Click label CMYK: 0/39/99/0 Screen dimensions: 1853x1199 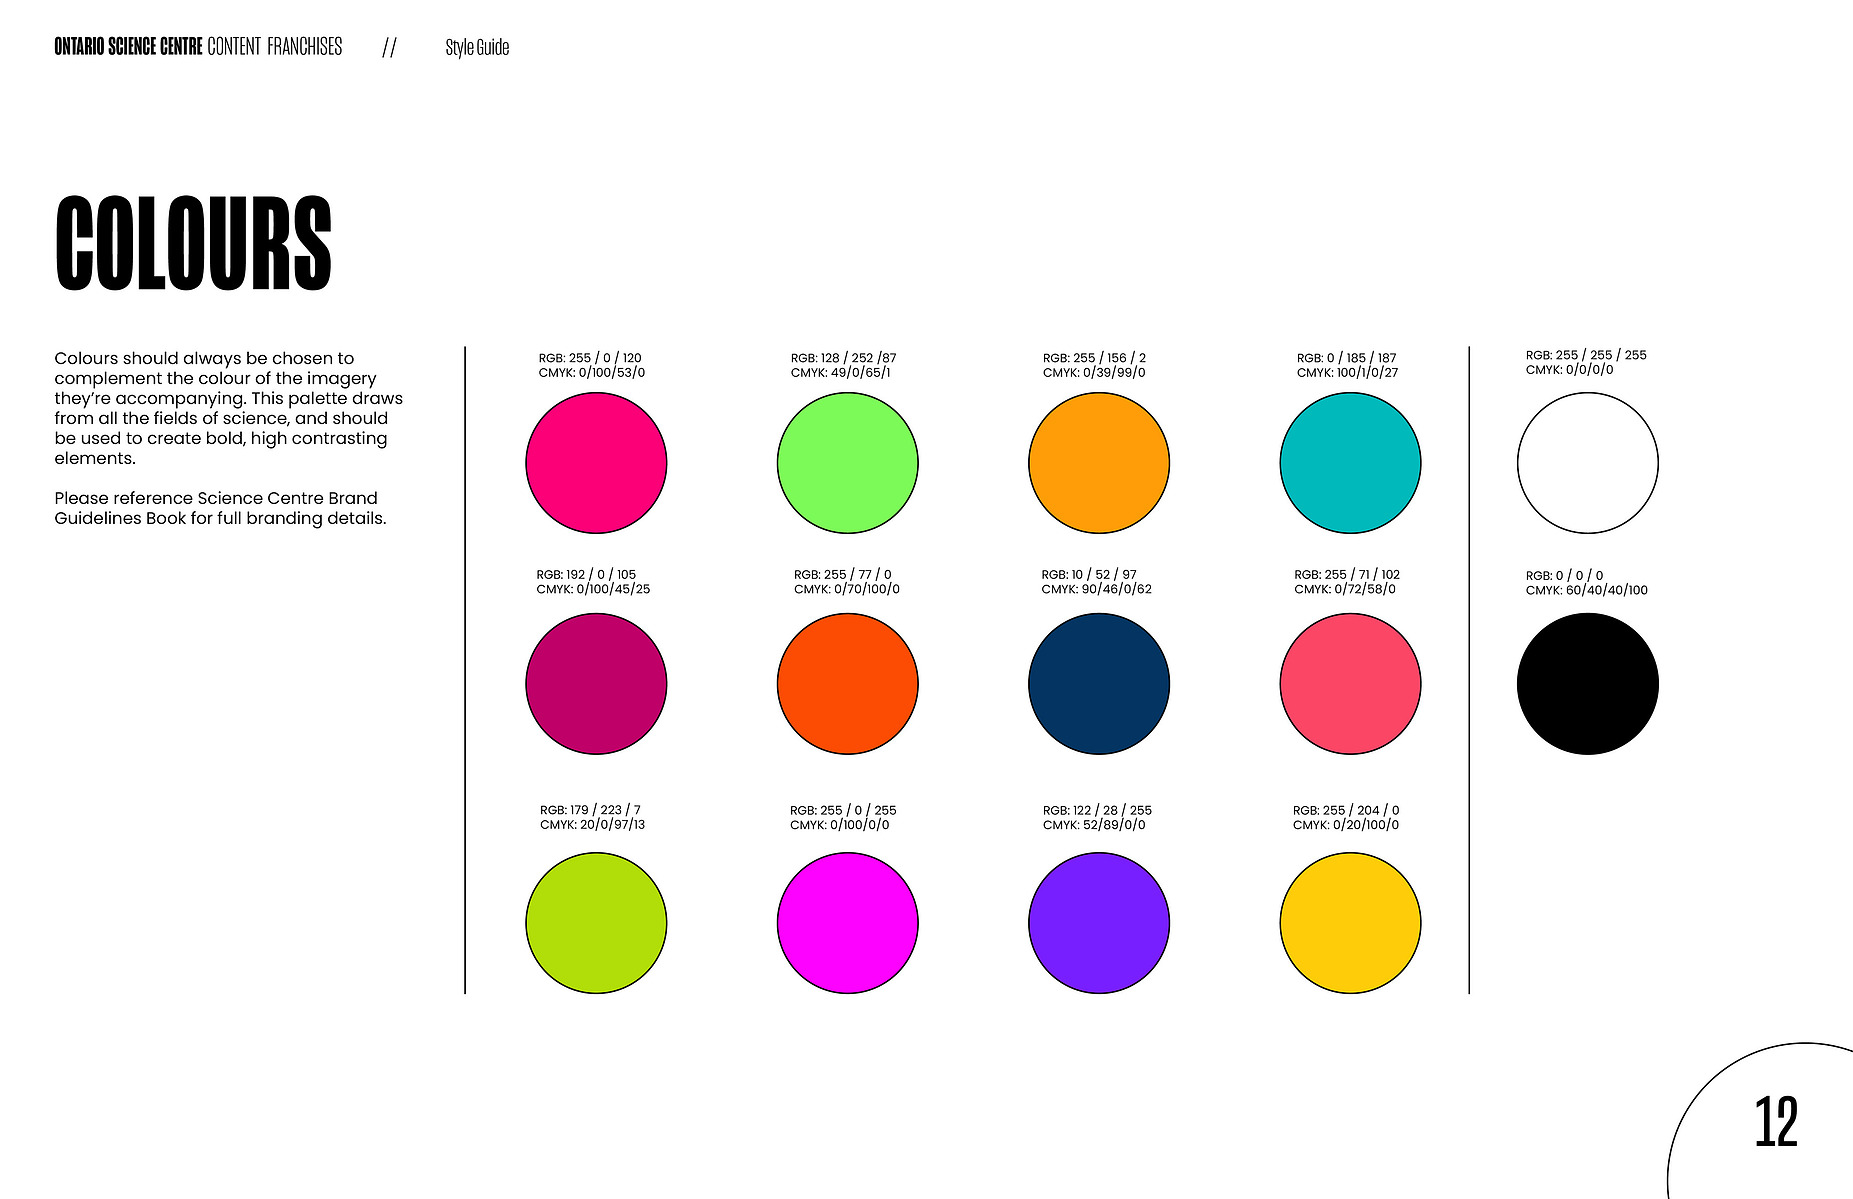(x=1094, y=373)
